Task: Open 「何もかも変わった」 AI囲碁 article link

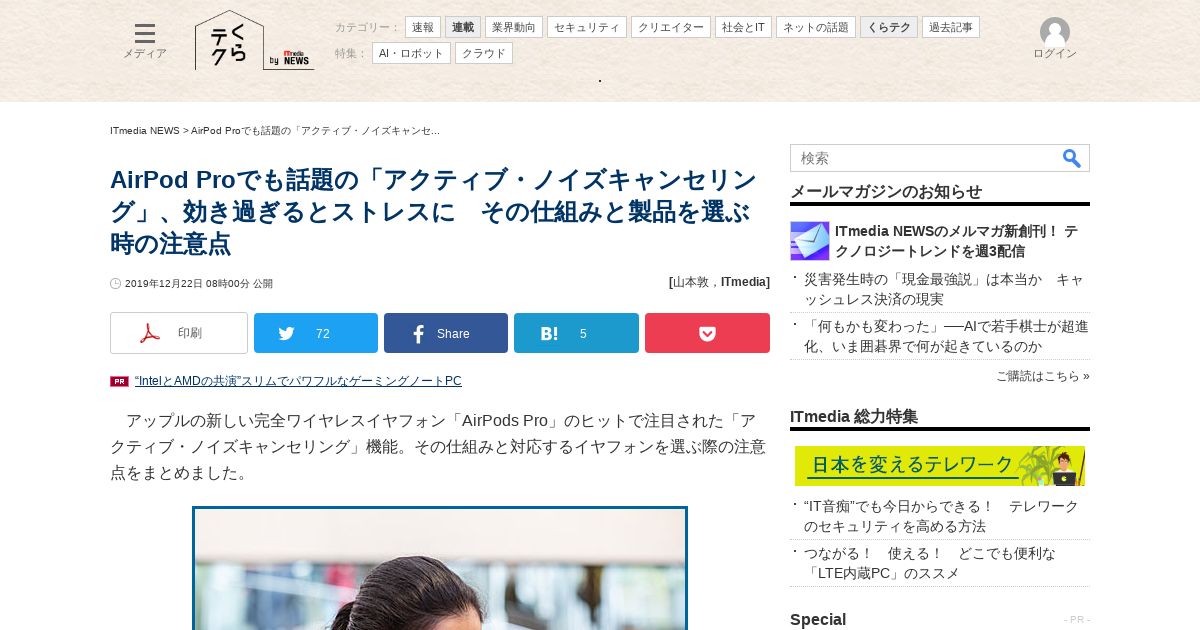Action: tap(946, 336)
